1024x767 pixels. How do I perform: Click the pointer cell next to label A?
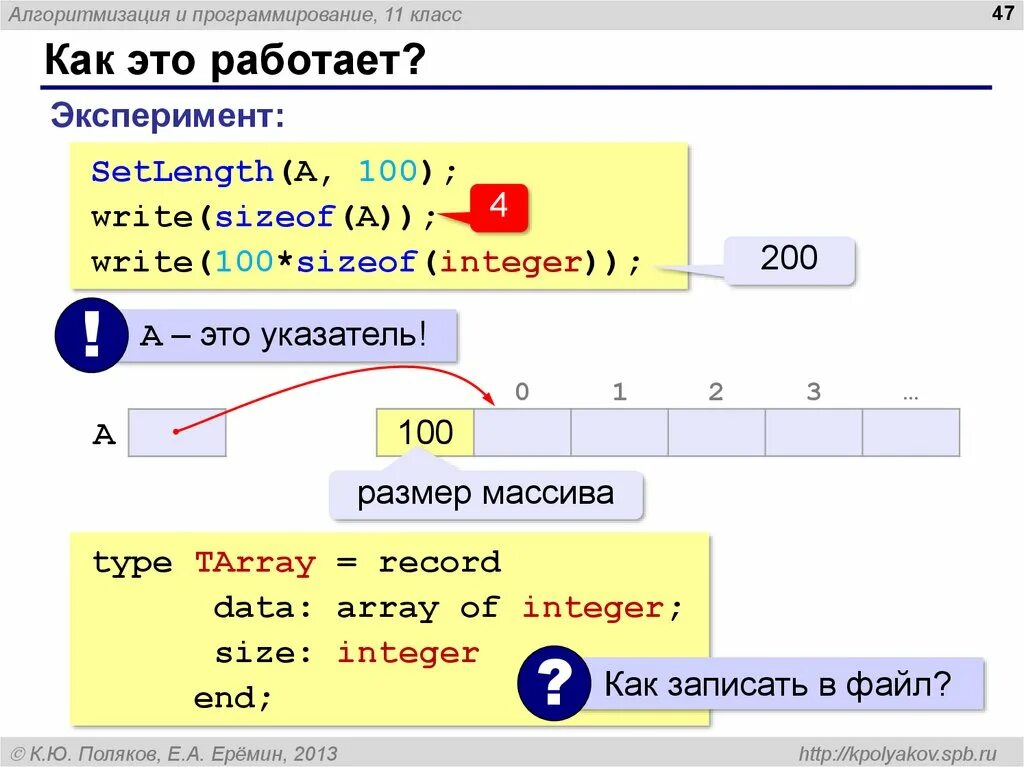(177, 432)
